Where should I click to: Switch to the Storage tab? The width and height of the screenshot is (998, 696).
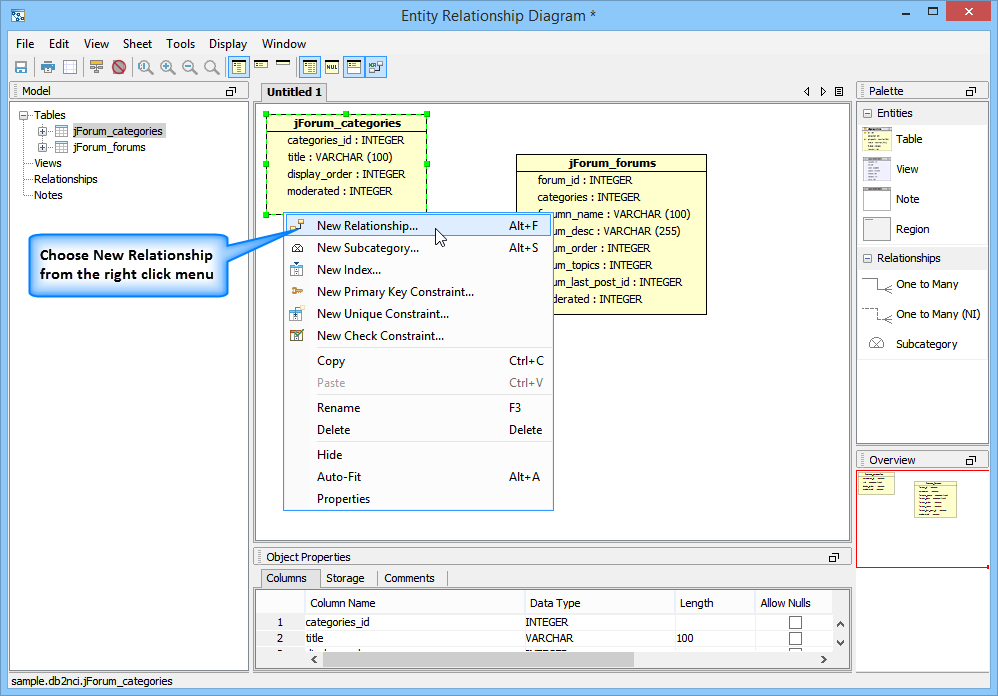345,578
